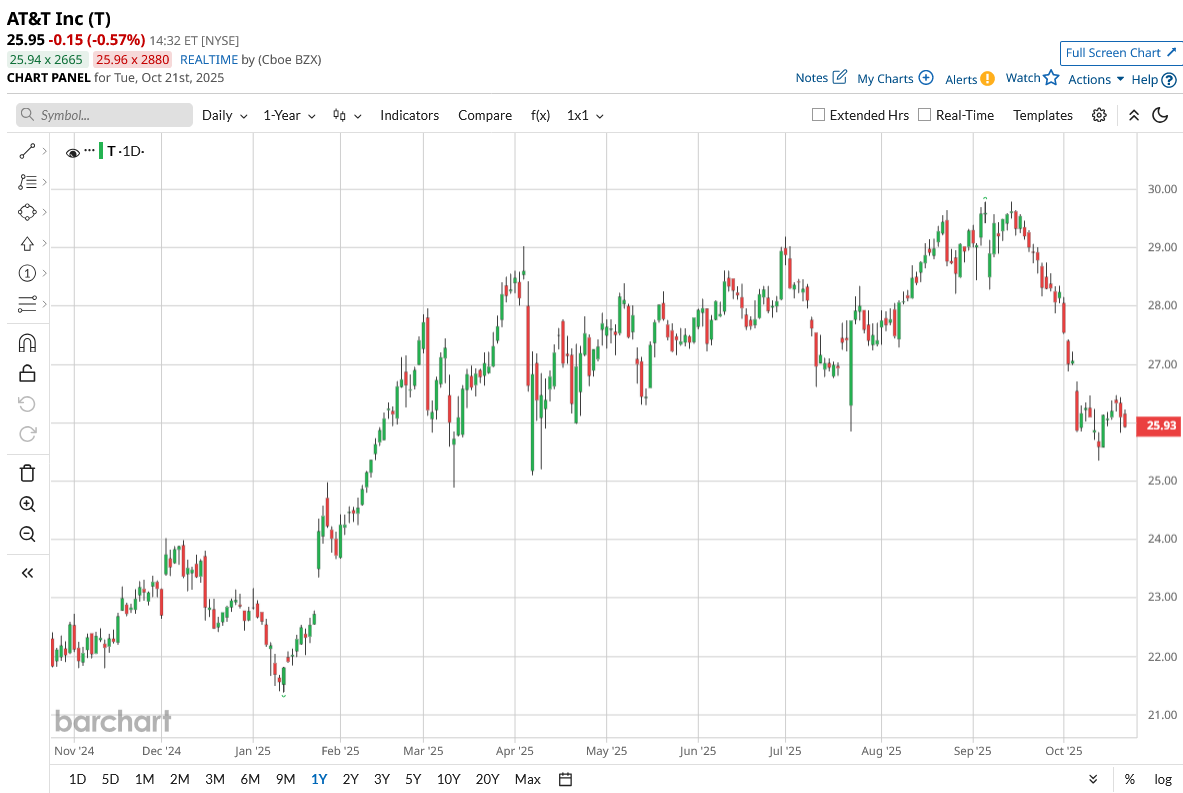Open the 1-Year period dropdown
The image size is (1183, 793).
290,115
